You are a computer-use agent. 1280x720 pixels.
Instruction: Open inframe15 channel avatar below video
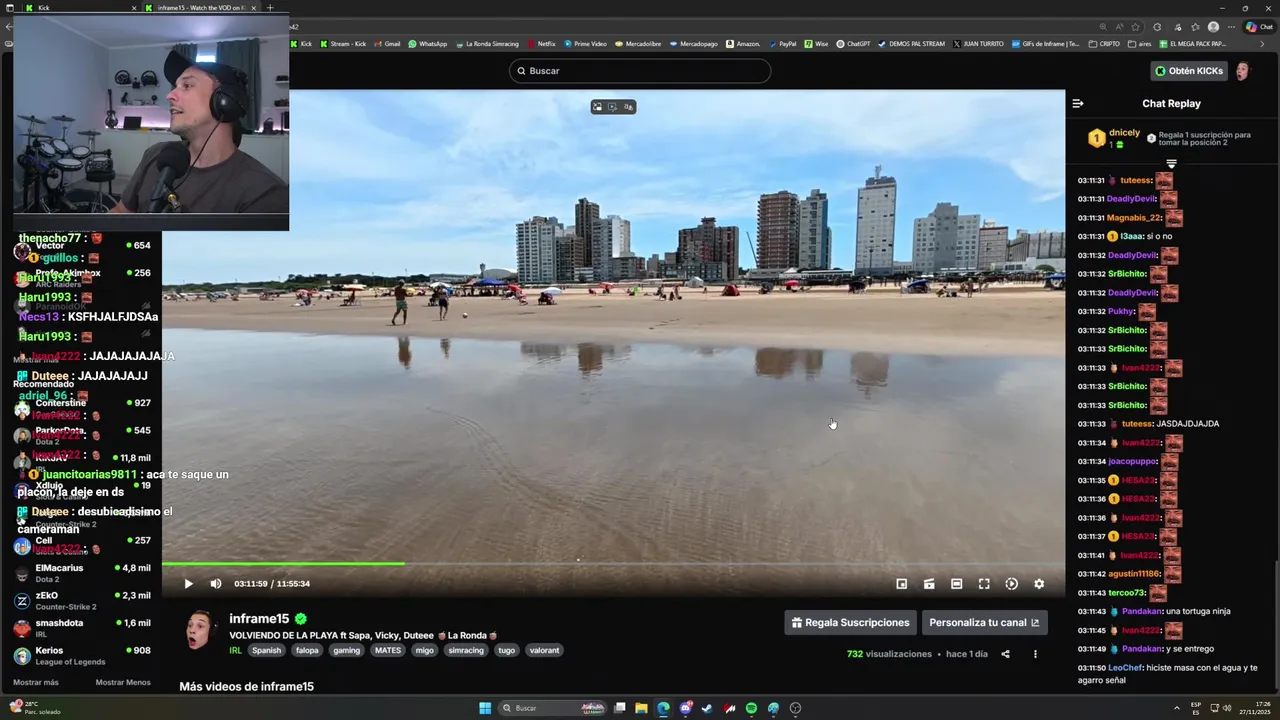pyautogui.click(x=200, y=630)
